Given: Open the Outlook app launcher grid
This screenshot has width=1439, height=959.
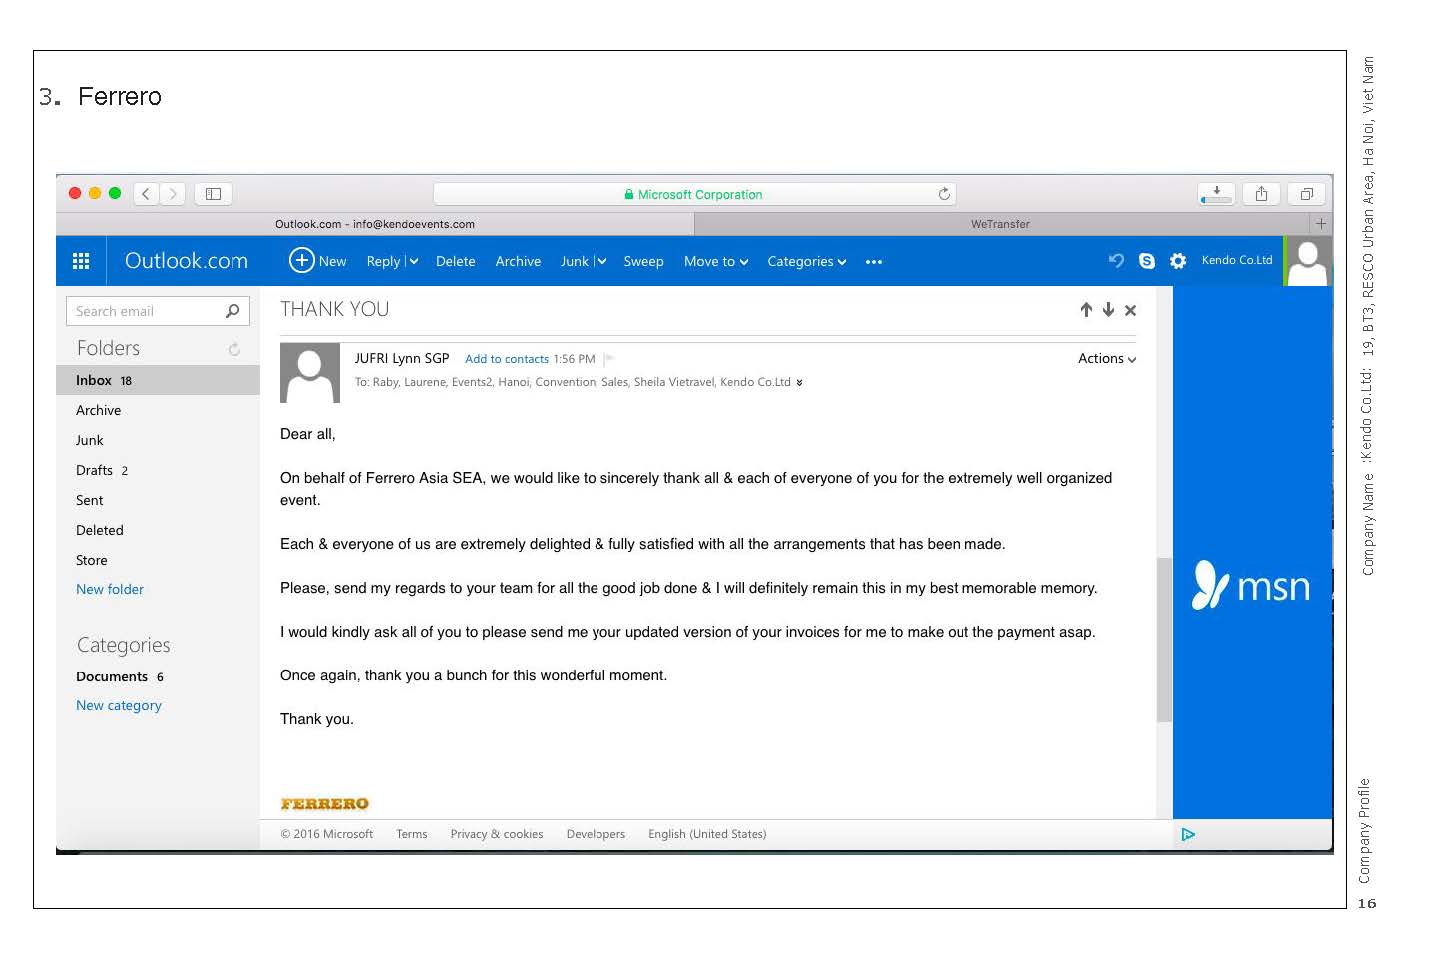Looking at the screenshot, I should [x=81, y=261].
